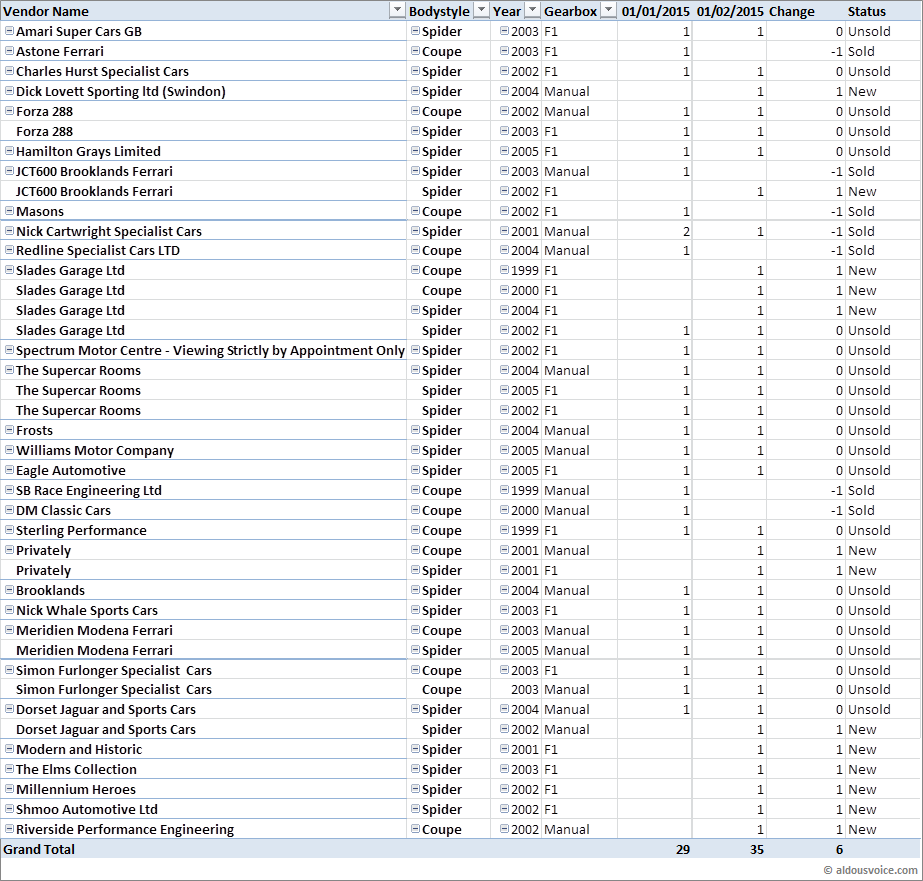Select the Change column header

[791, 11]
